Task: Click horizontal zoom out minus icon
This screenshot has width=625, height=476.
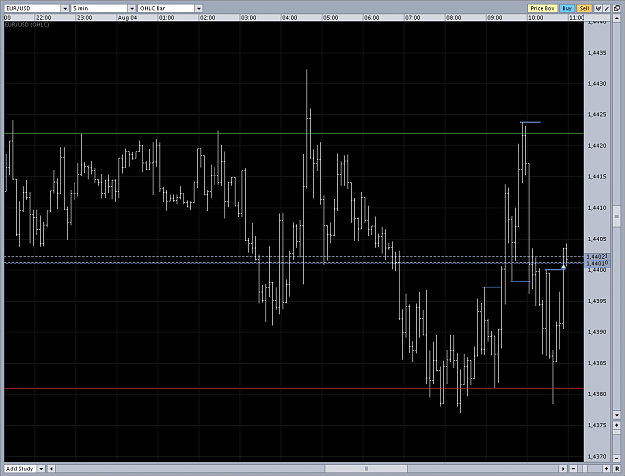Action: click(573, 469)
